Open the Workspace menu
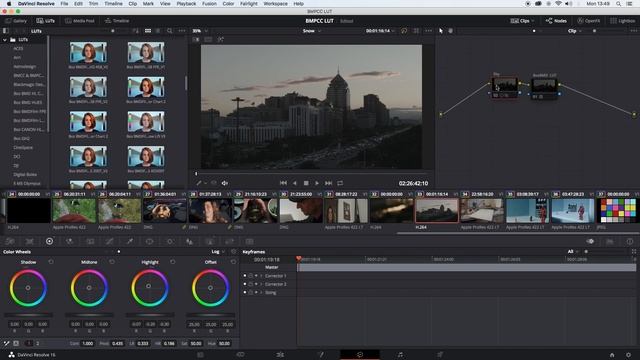640x360 pixels. pyautogui.click(x=276, y=4)
